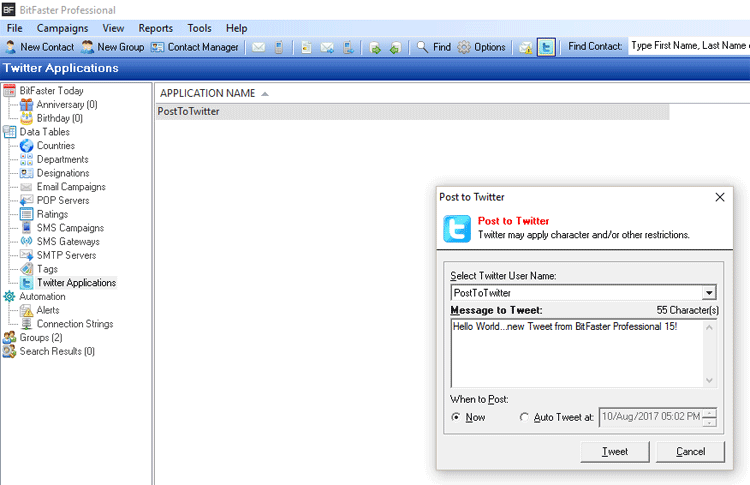Screen dimensions: 750x485
Task: Select the Auto Tweet at radio button
Action: (x=524, y=417)
